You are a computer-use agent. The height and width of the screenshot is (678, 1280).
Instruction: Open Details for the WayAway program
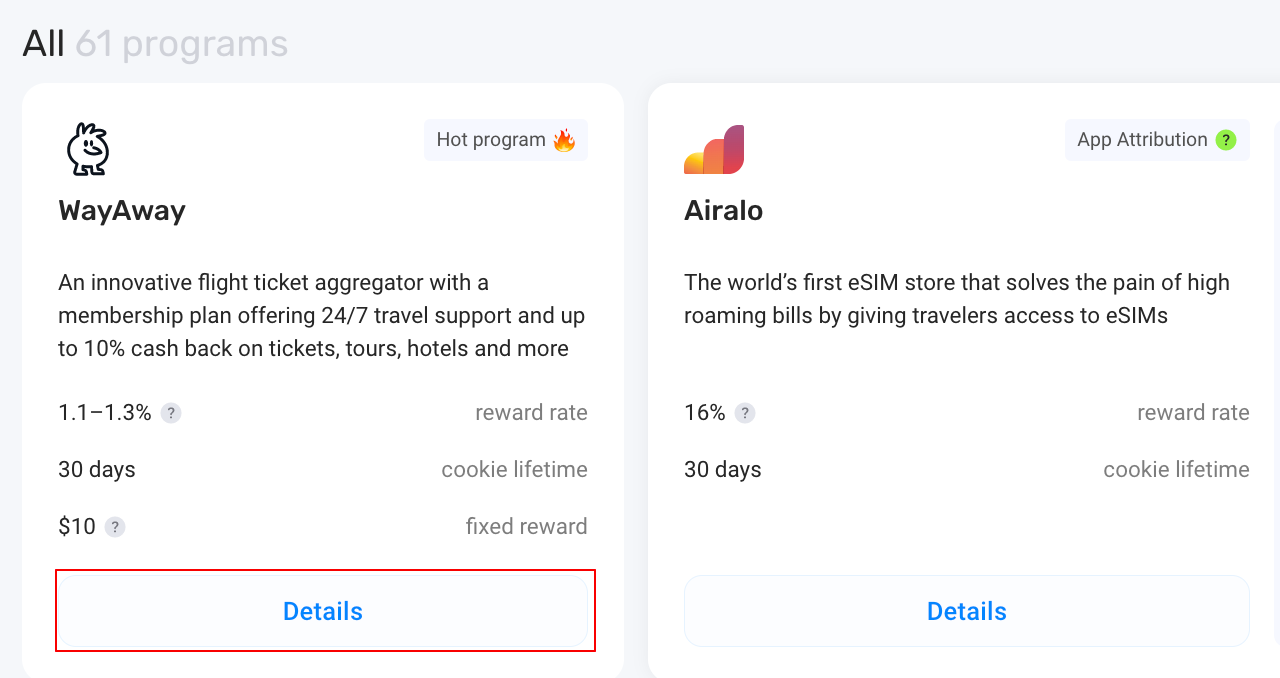323,611
